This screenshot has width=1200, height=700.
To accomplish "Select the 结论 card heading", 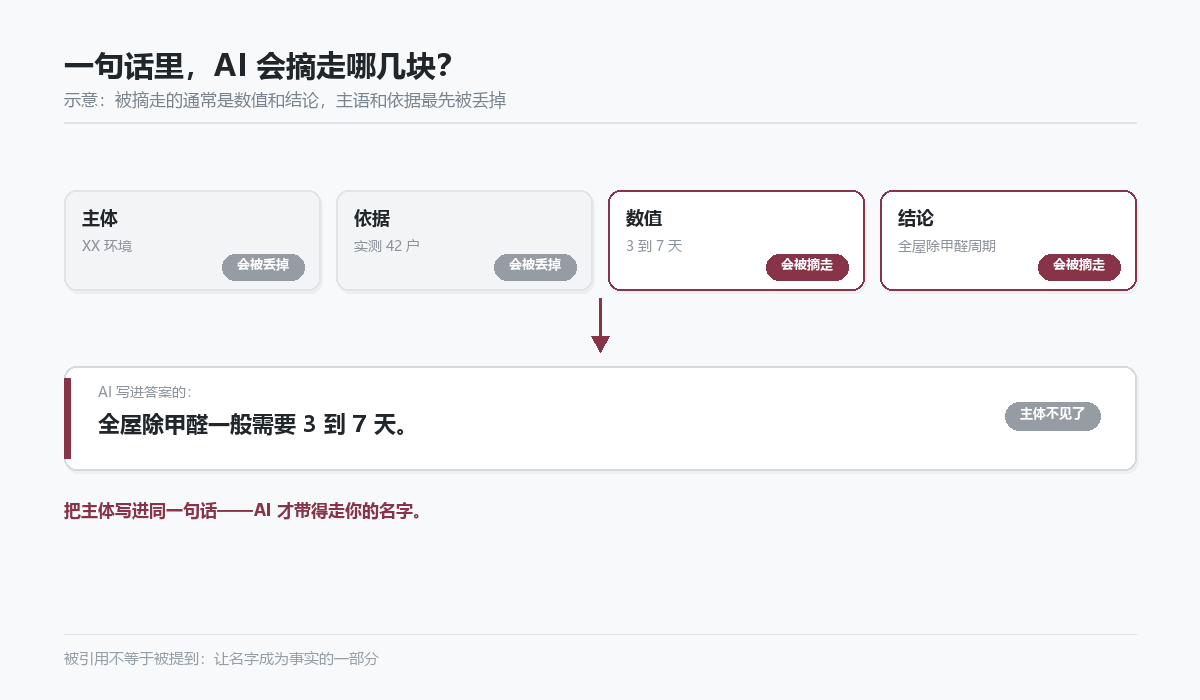I will (x=916, y=218).
